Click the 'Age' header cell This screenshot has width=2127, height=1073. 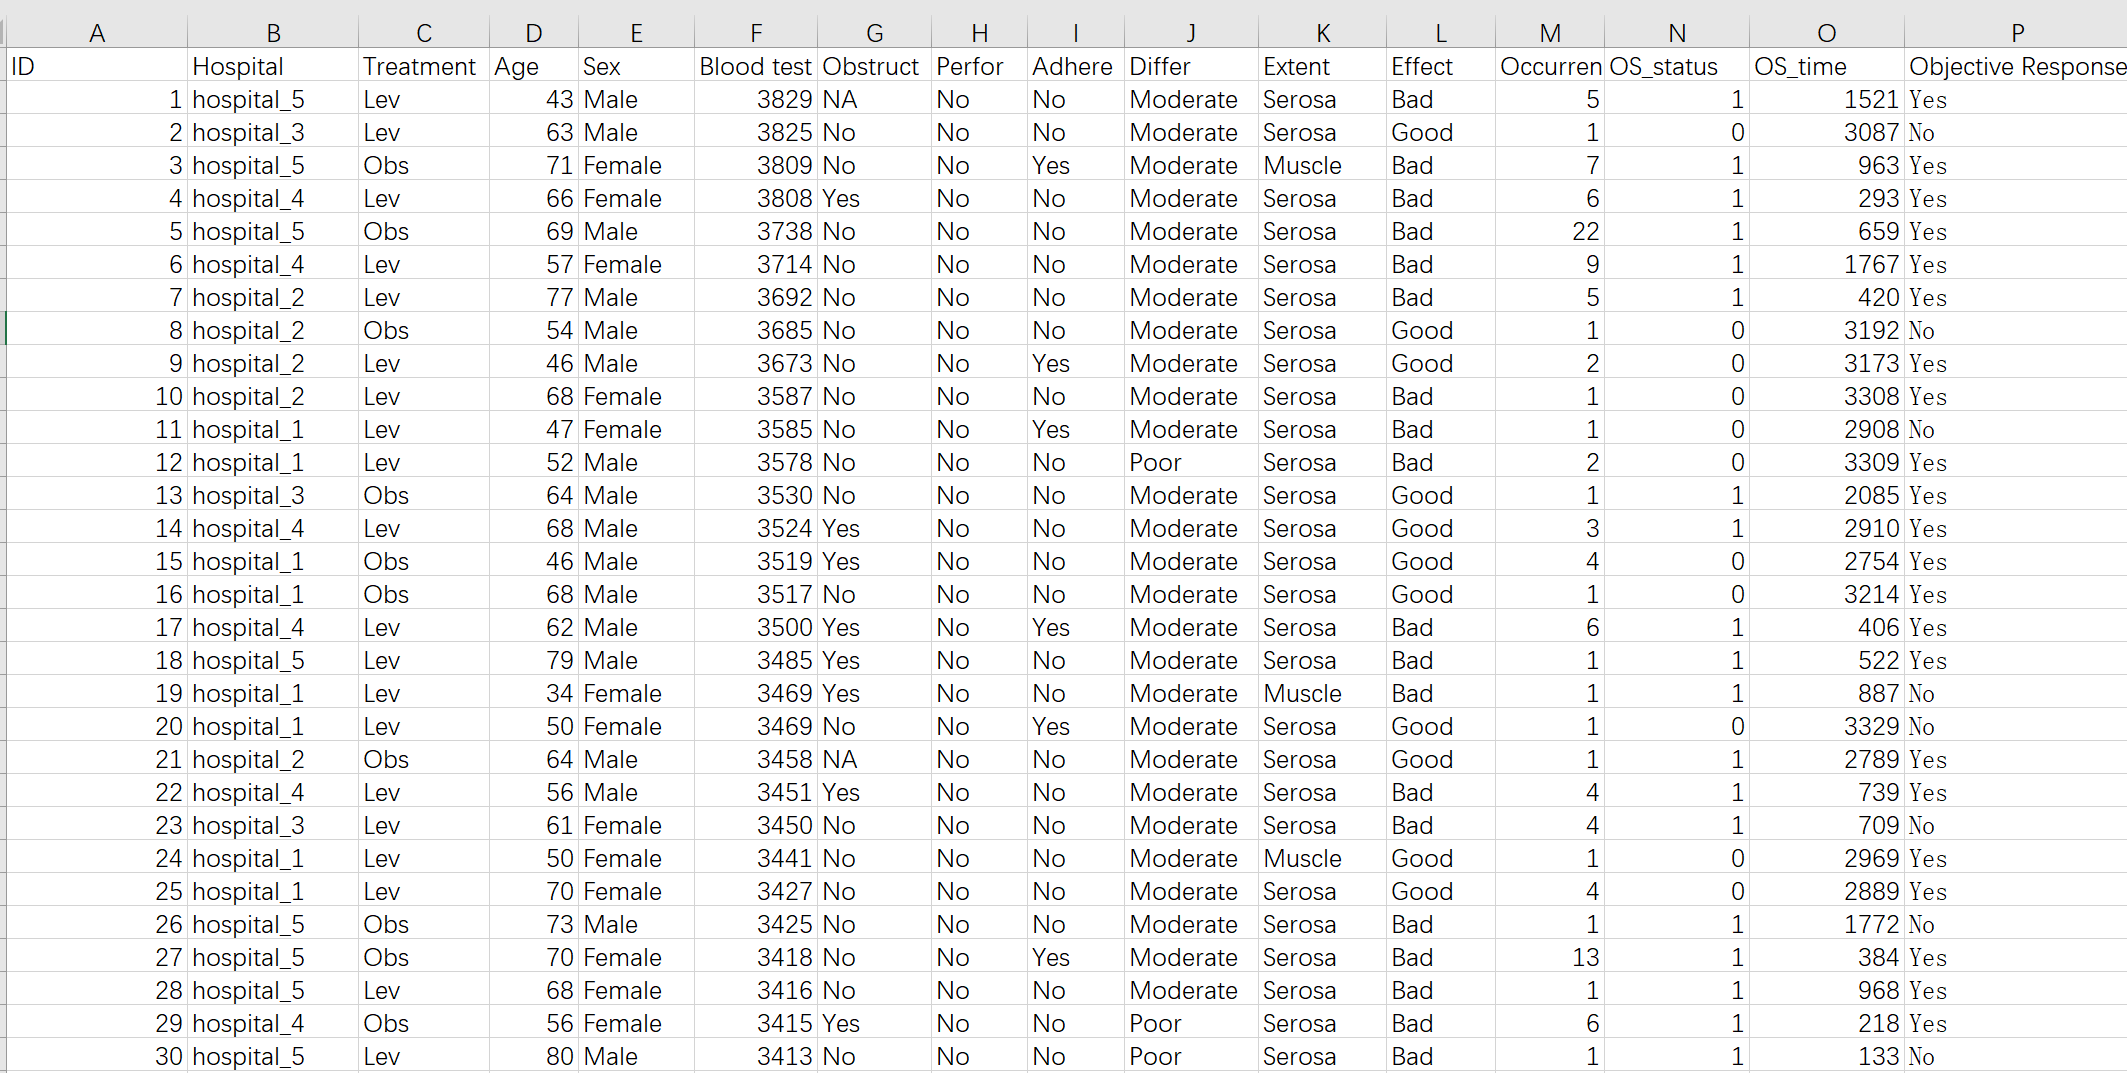coord(534,66)
